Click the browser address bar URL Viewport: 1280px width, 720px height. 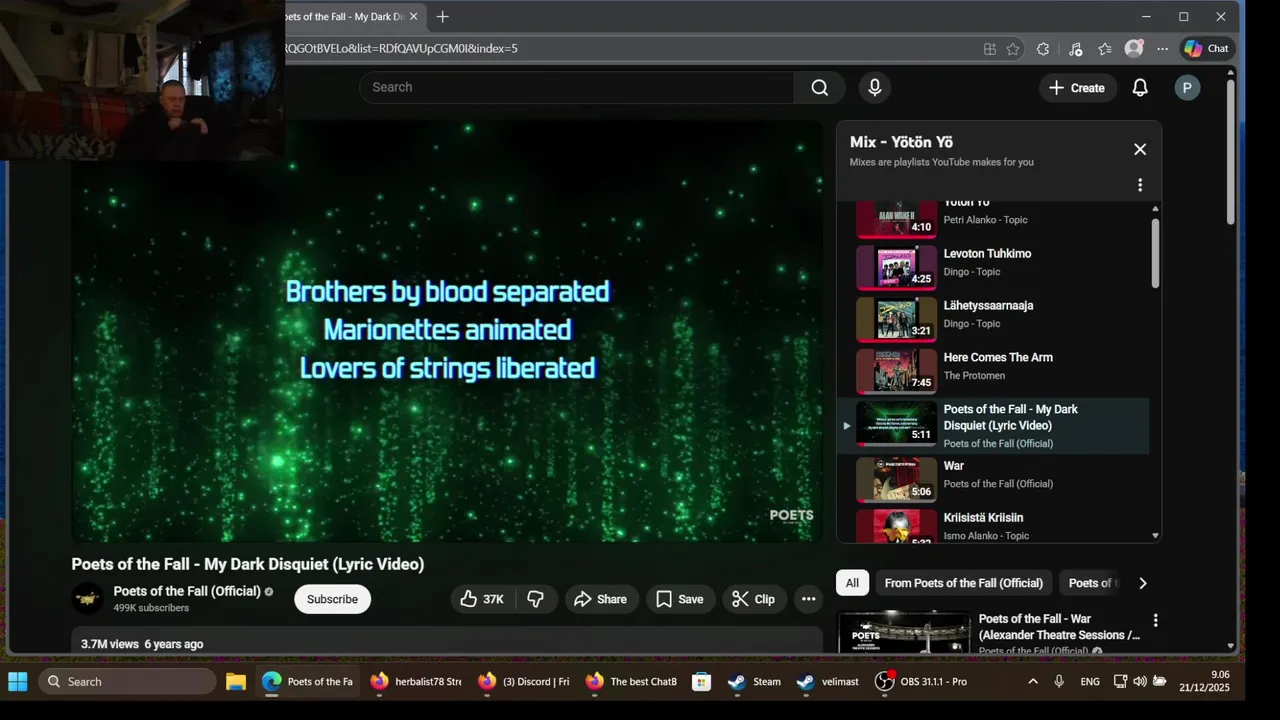point(400,48)
